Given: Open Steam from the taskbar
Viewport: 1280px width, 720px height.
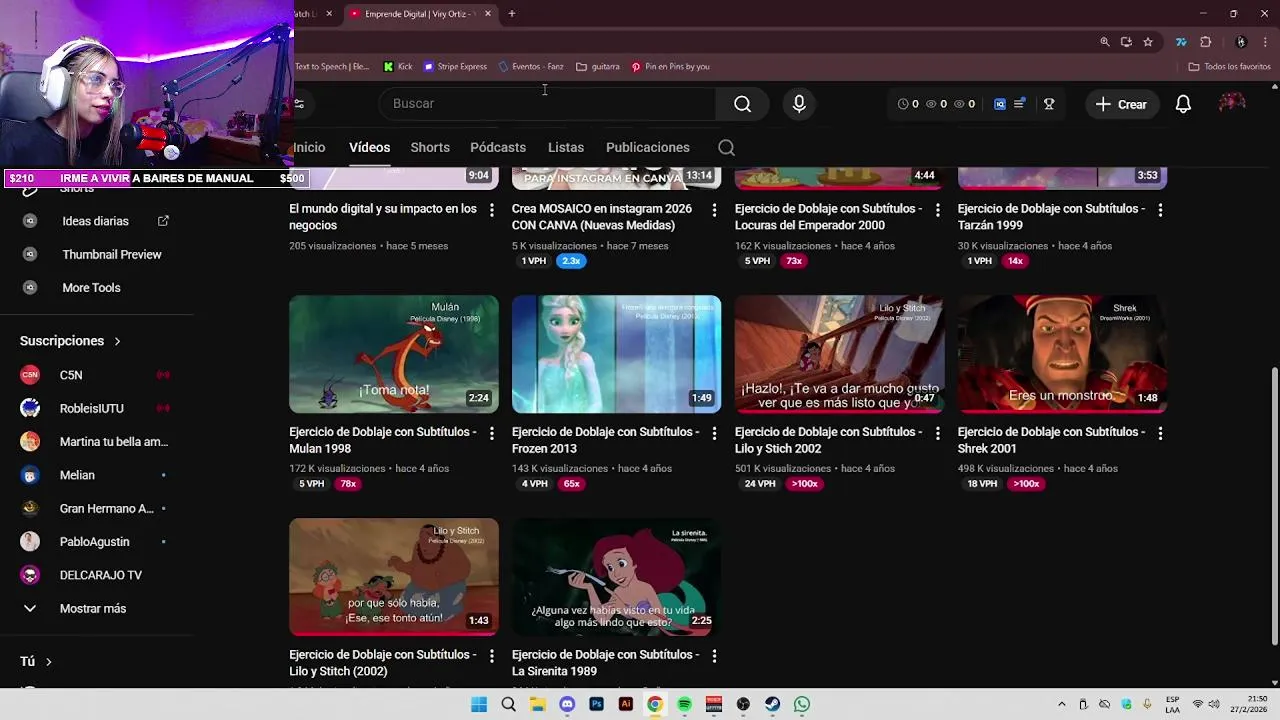Looking at the screenshot, I should point(773,704).
